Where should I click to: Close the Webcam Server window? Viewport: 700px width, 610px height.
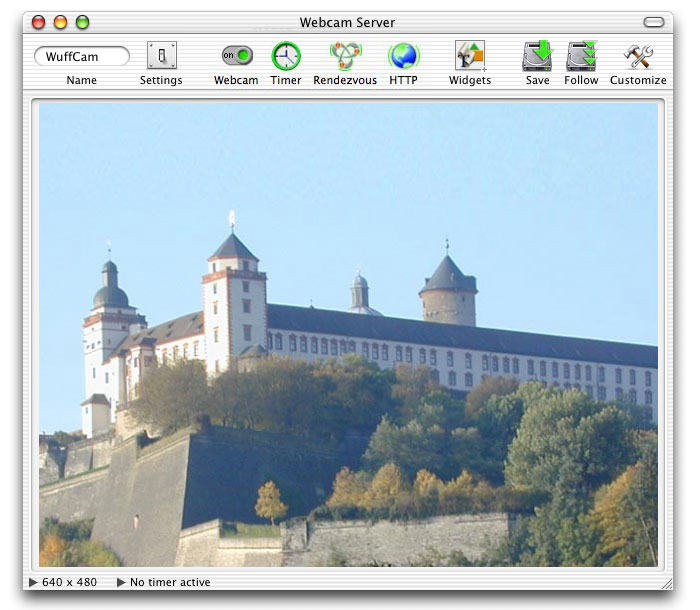click(39, 22)
